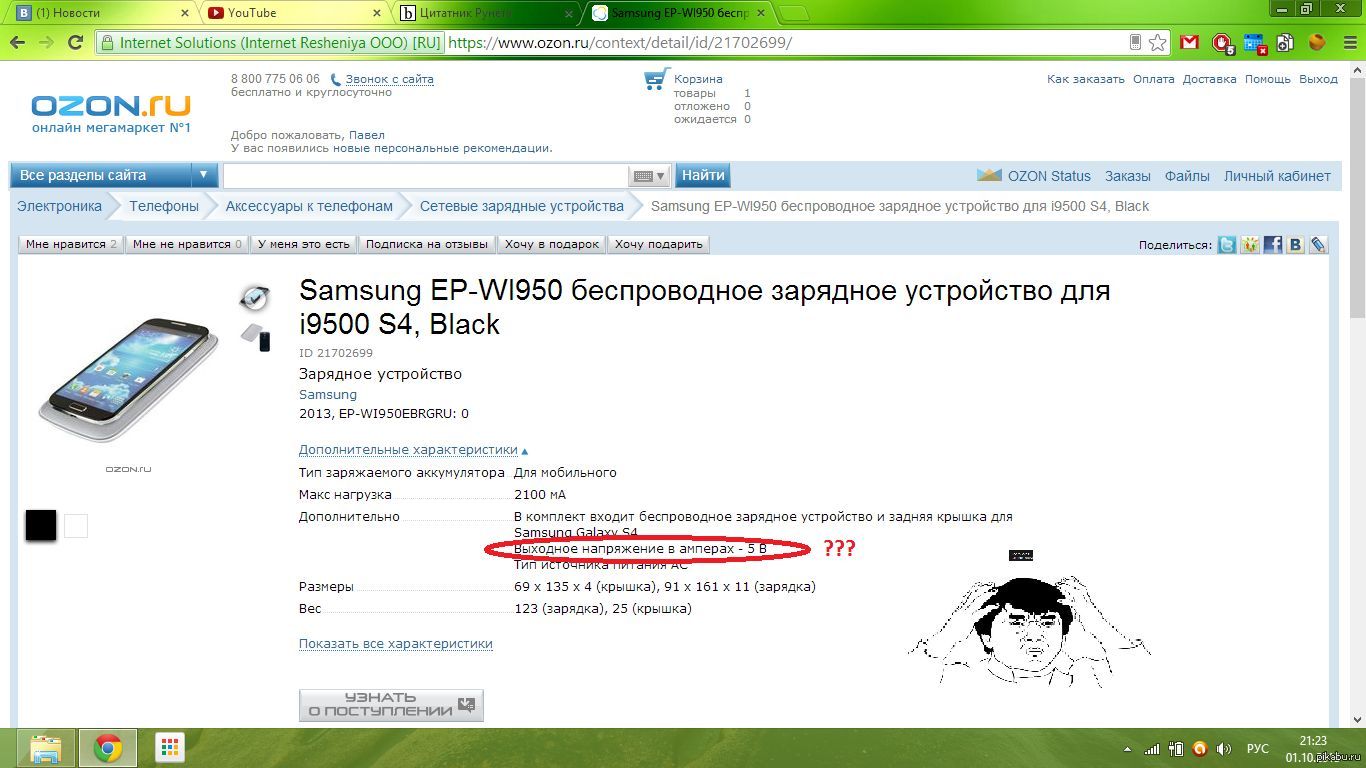Click the 'Мне не нравится' button

[x=188, y=244]
